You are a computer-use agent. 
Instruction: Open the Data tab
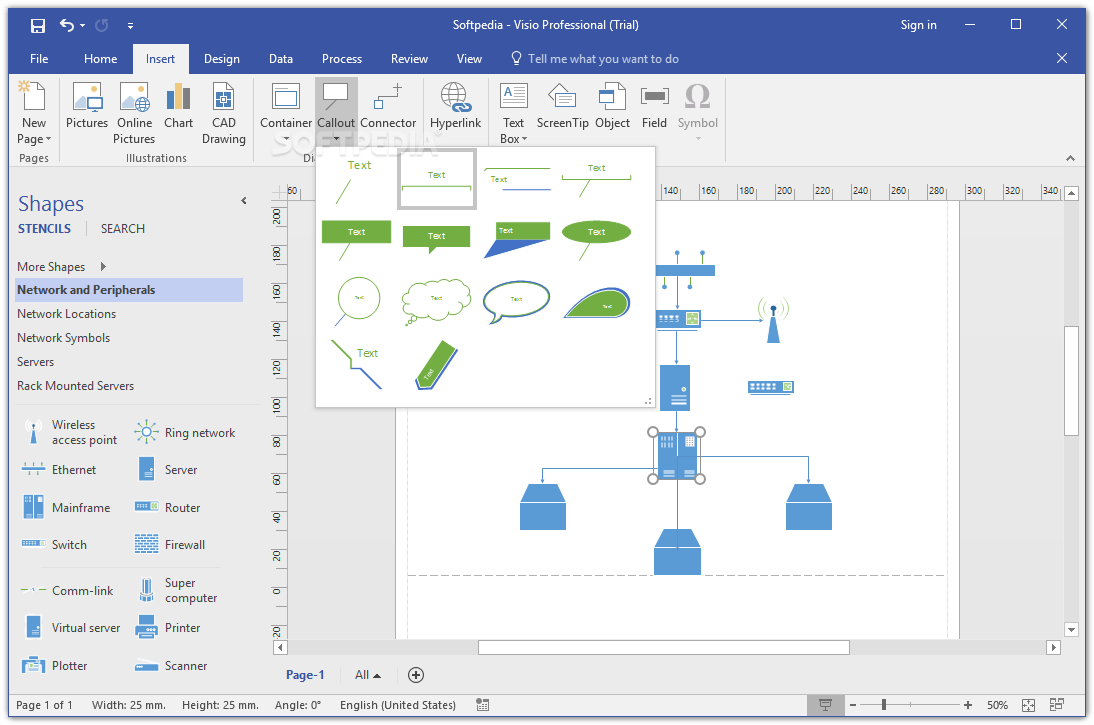[x=280, y=59]
